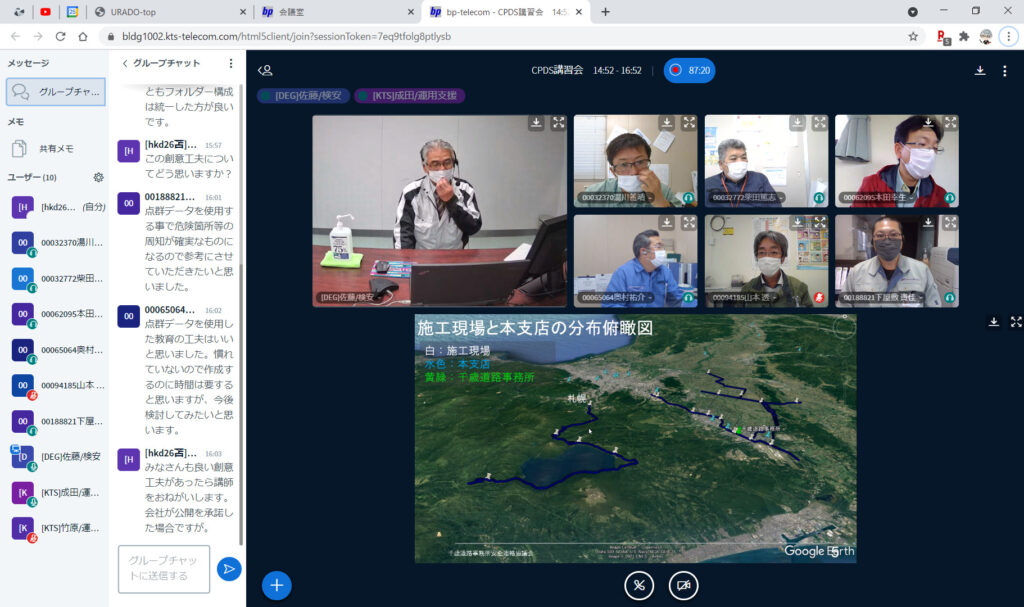Viewport: 1024px width, 607px height.
Task: Toggle the webcam sharing button at bottom
Action: pyautogui.click(x=683, y=585)
